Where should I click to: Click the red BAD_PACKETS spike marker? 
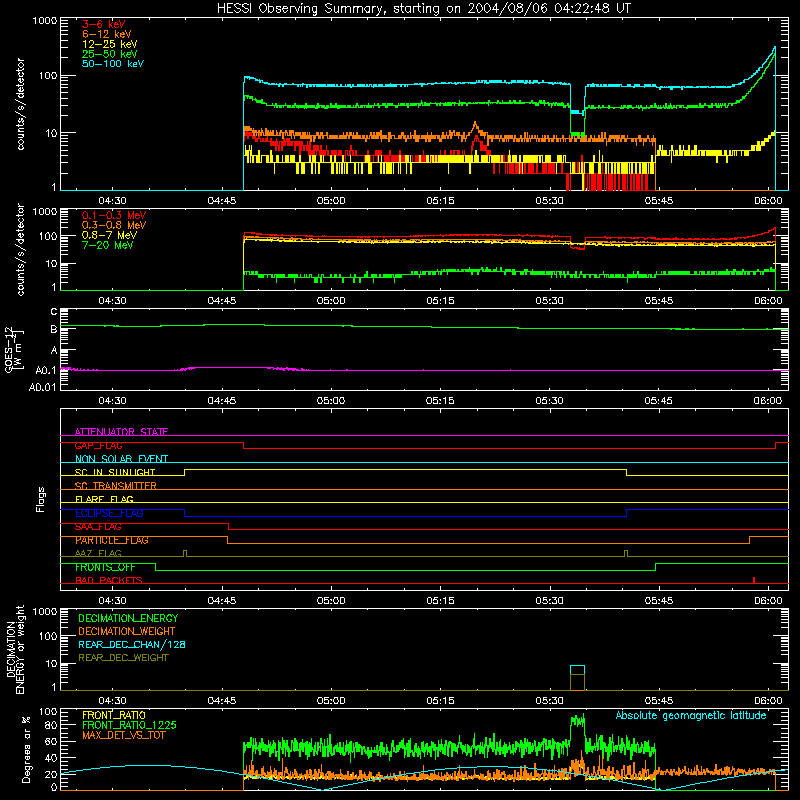click(x=754, y=580)
